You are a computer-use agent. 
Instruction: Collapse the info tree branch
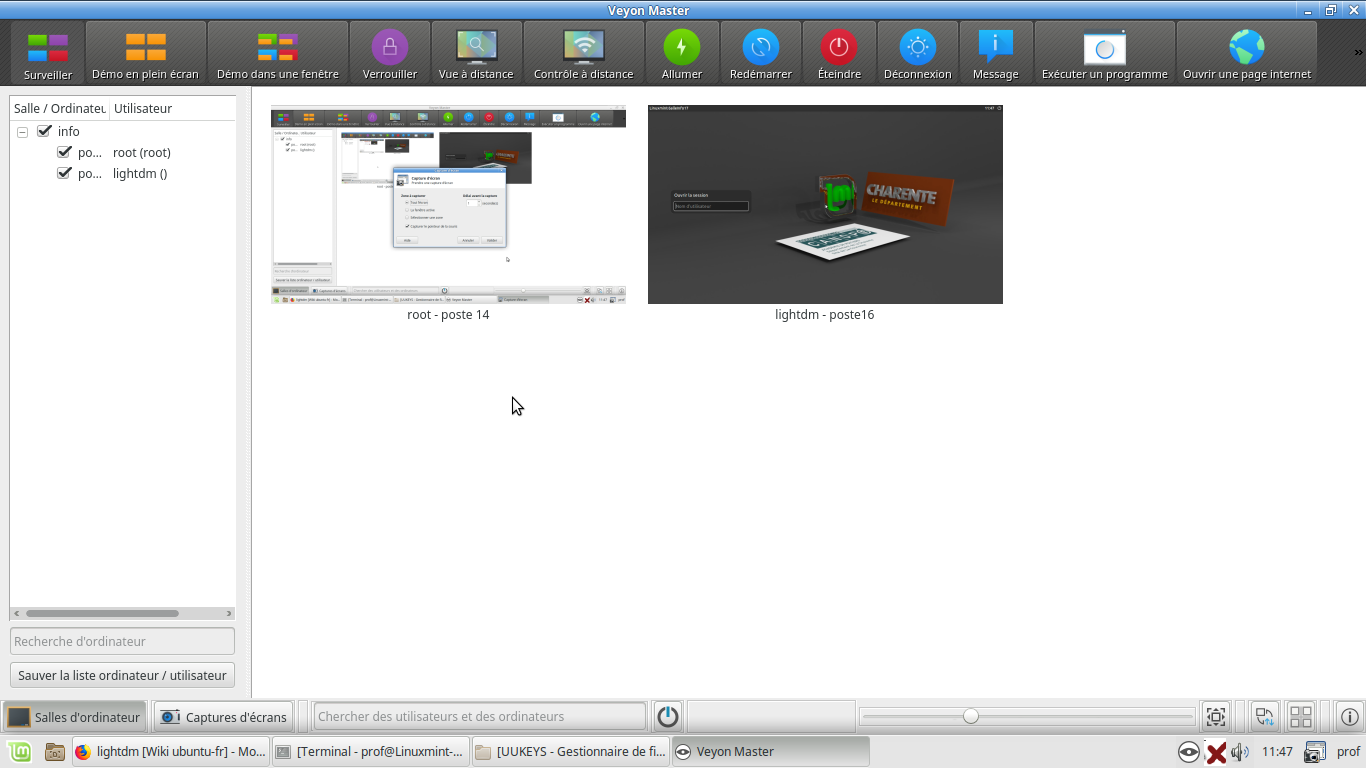click(22, 131)
